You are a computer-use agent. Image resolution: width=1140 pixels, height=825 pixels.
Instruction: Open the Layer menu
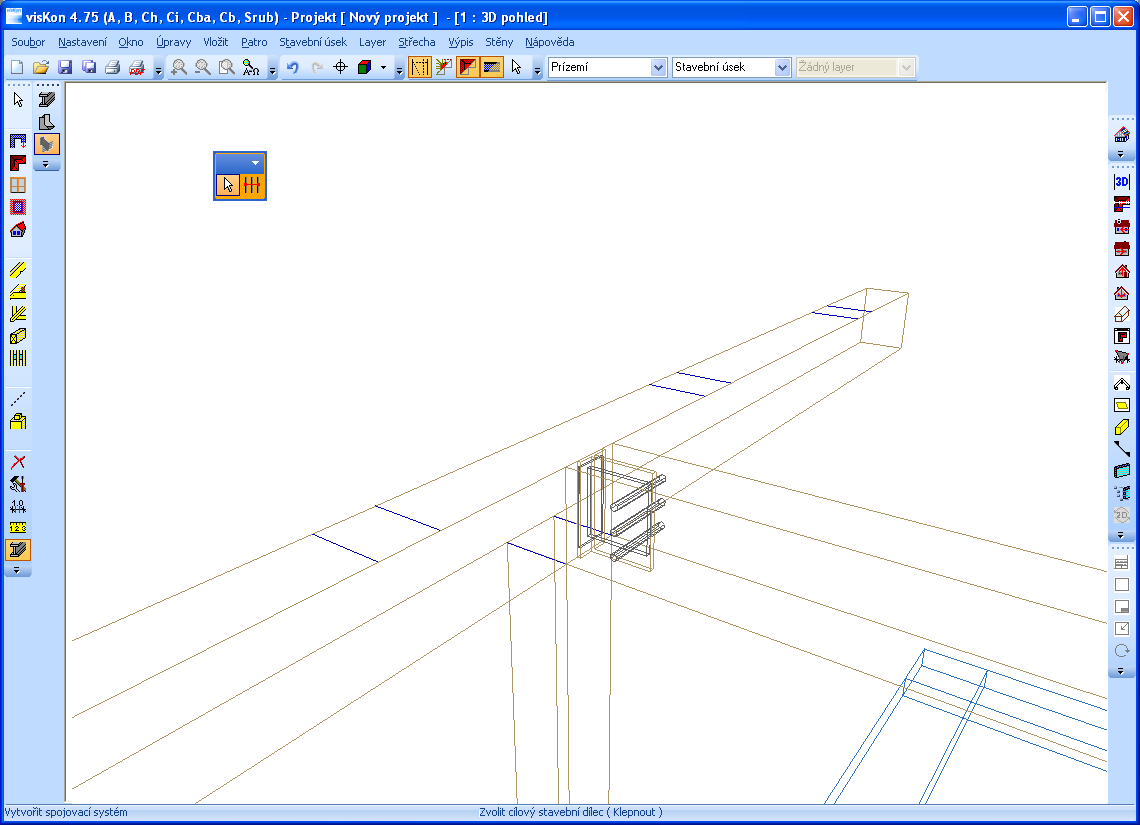click(x=372, y=42)
